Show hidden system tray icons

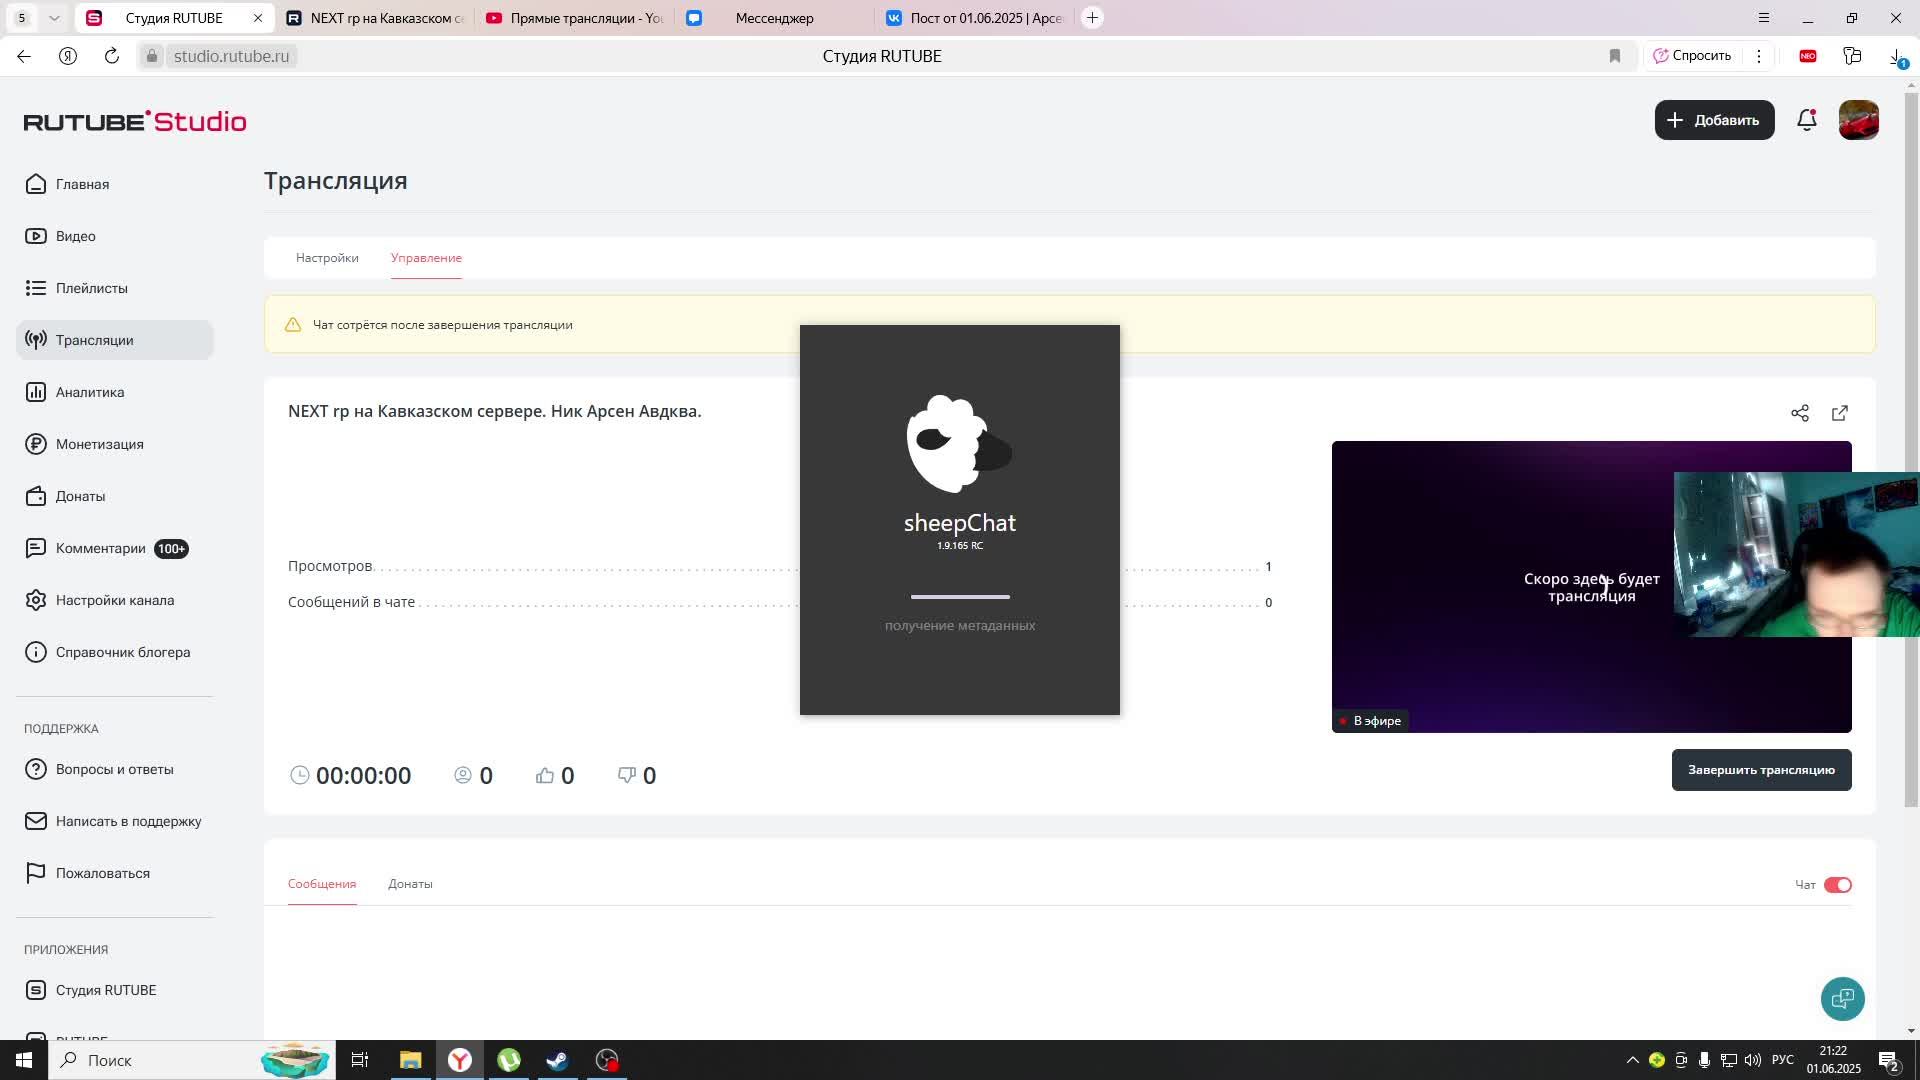pos(1632,1060)
